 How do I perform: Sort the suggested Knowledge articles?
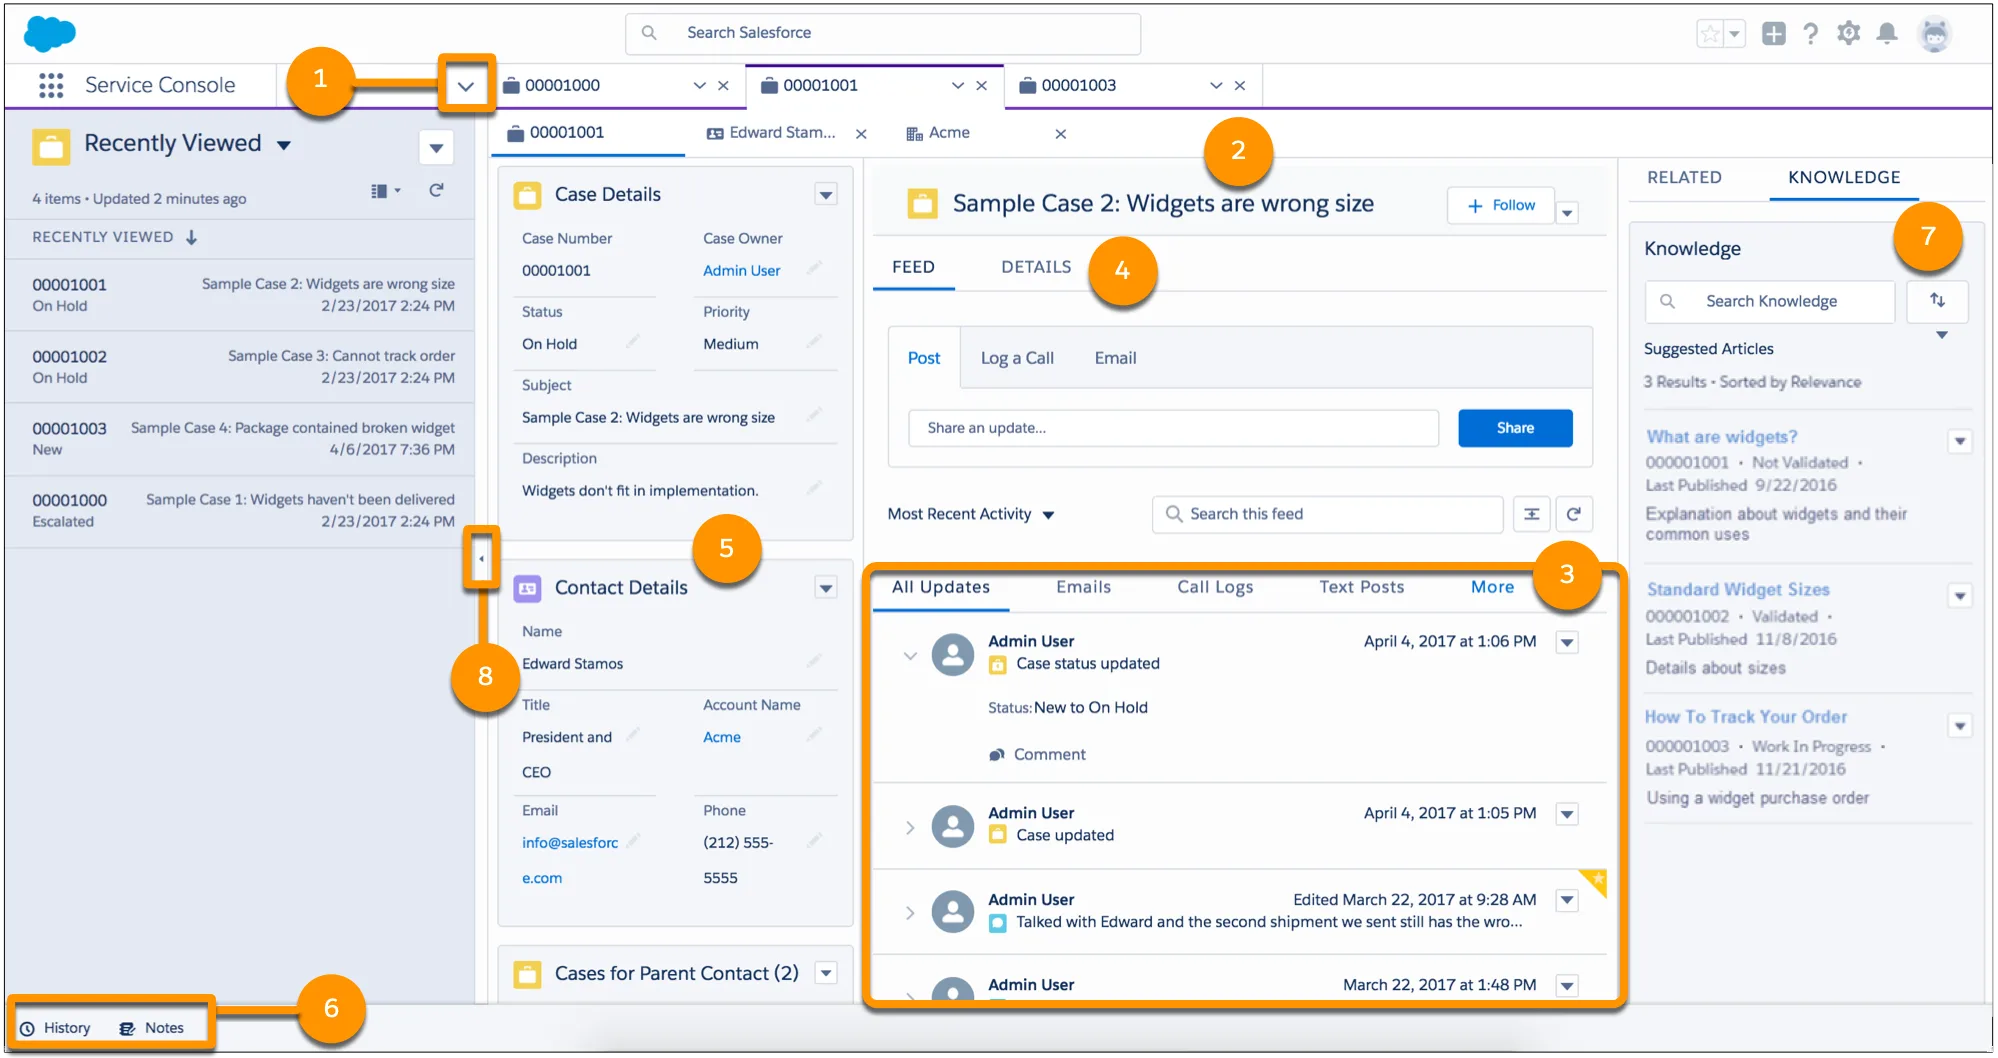[1937, 301]
